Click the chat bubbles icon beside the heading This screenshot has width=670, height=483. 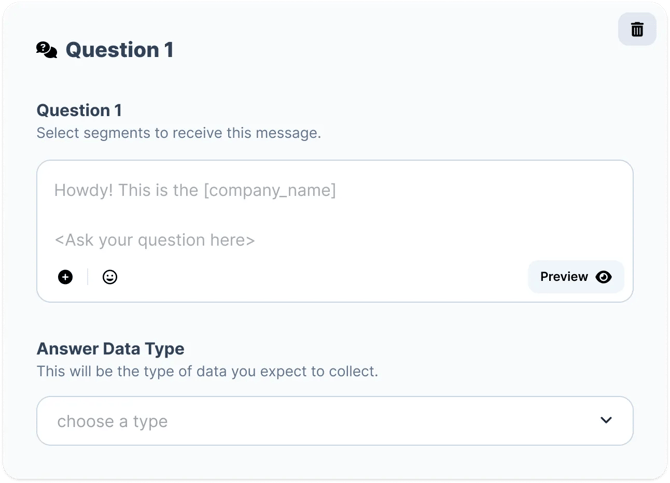tap(47, 50)
